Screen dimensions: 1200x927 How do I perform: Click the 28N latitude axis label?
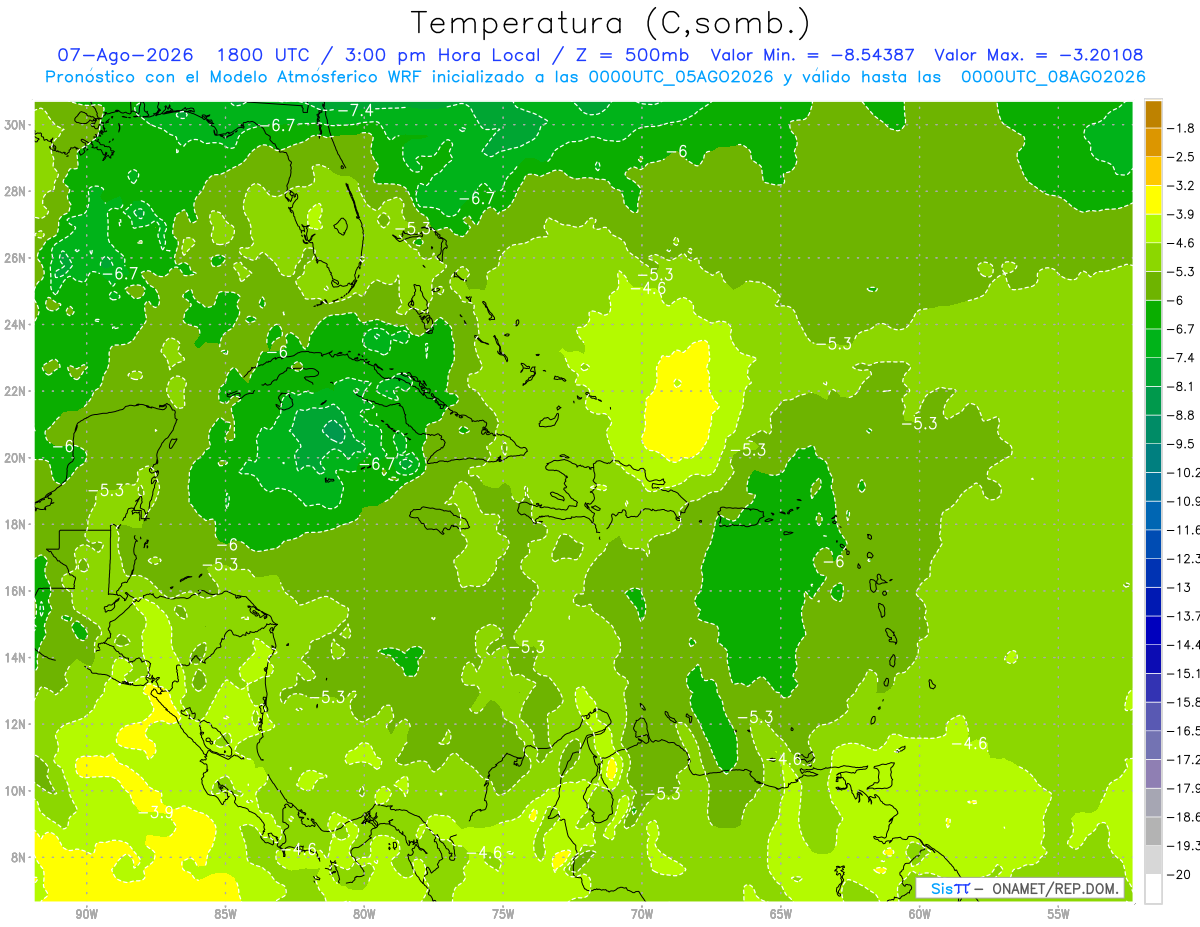click(x=17, y=191)
